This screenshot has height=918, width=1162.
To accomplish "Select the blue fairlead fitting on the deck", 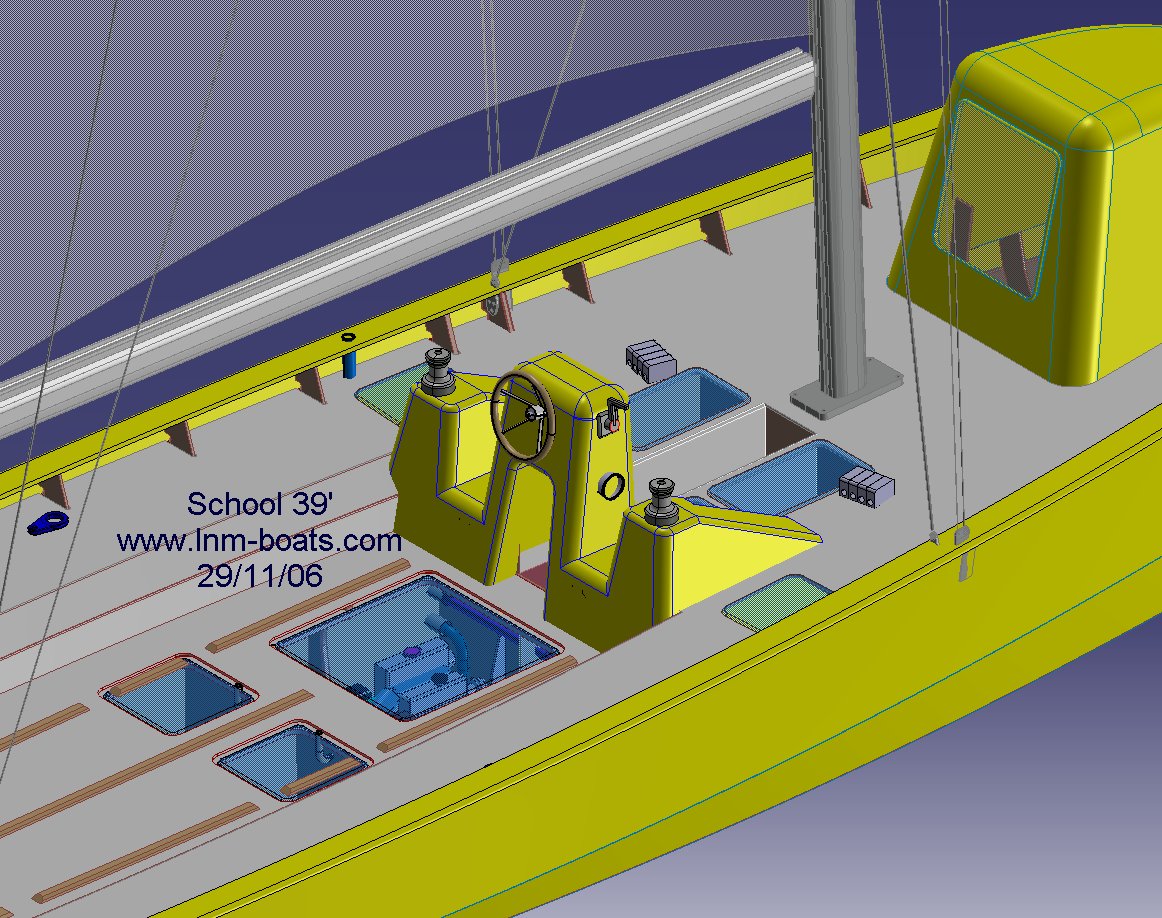I will click(48, 522).
